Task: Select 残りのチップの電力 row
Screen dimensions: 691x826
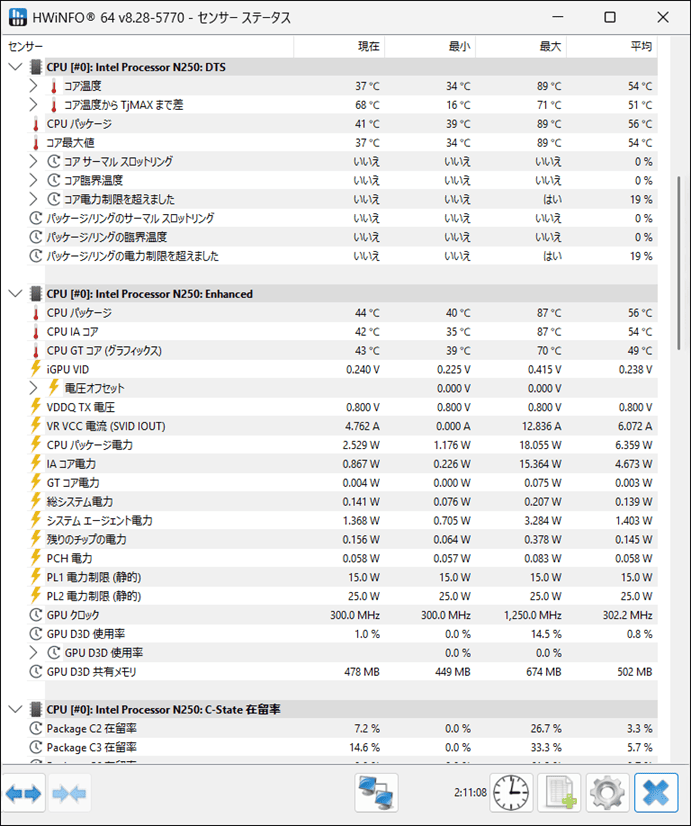Action: point(342,539)
